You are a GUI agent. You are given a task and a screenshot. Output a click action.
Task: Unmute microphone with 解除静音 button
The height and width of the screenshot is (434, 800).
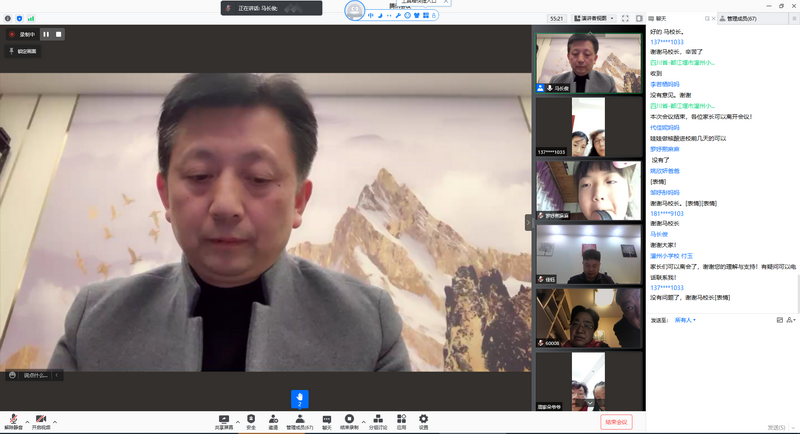pyautogui.click(x=13, y=419)
